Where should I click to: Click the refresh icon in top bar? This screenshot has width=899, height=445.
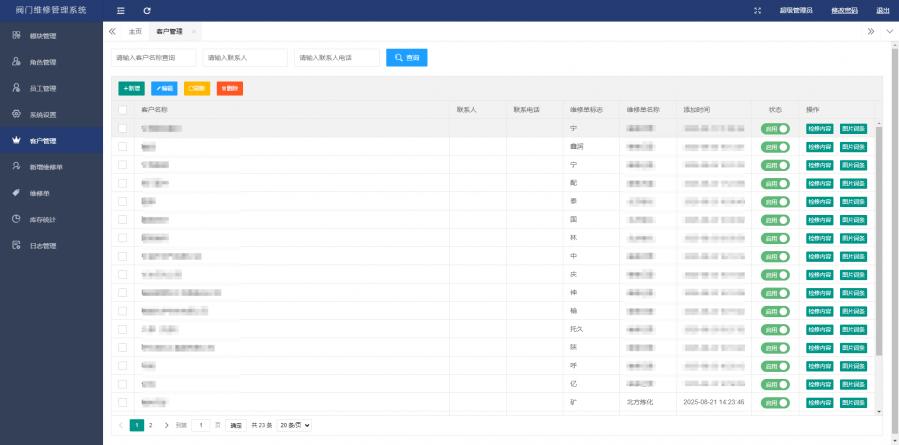(147, 10)
